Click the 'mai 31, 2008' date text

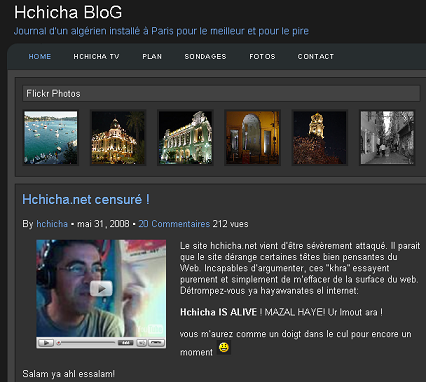point(103,224)
